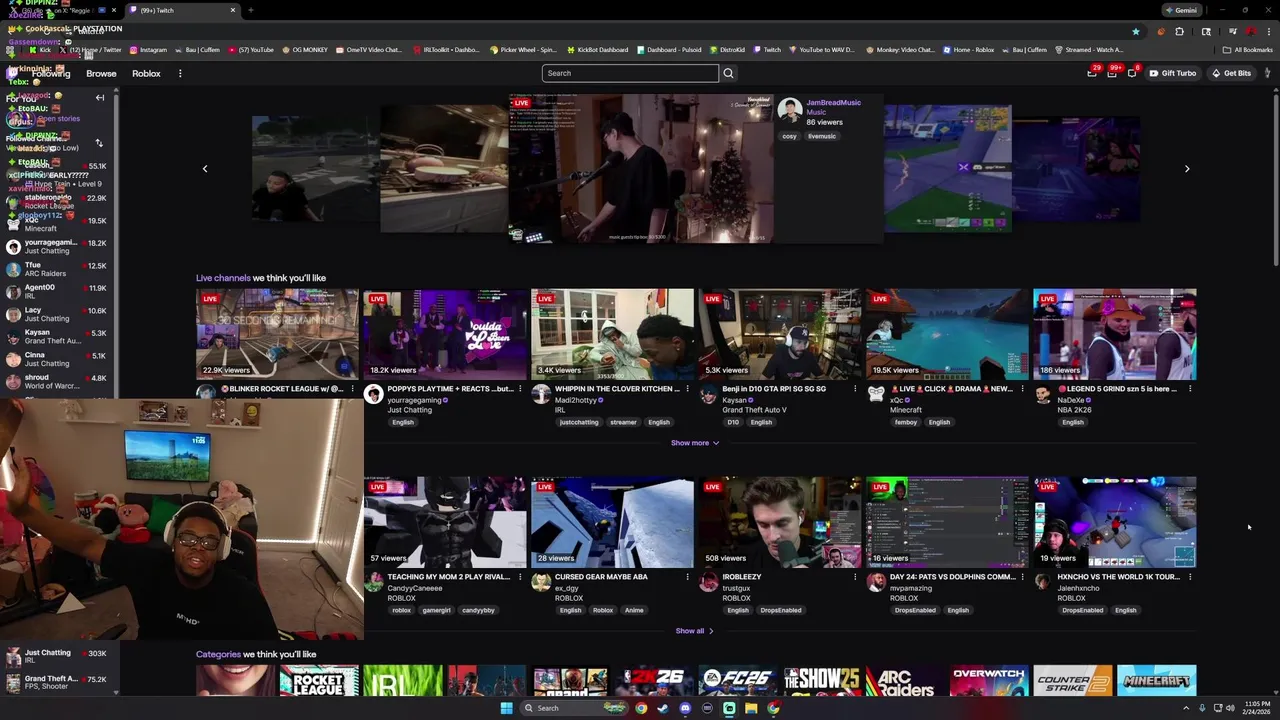The image size is (1280, 720).
Task: Open the BLINKER ROCKET LEAGUE stream thumbnail
Action: click(277, 334)
